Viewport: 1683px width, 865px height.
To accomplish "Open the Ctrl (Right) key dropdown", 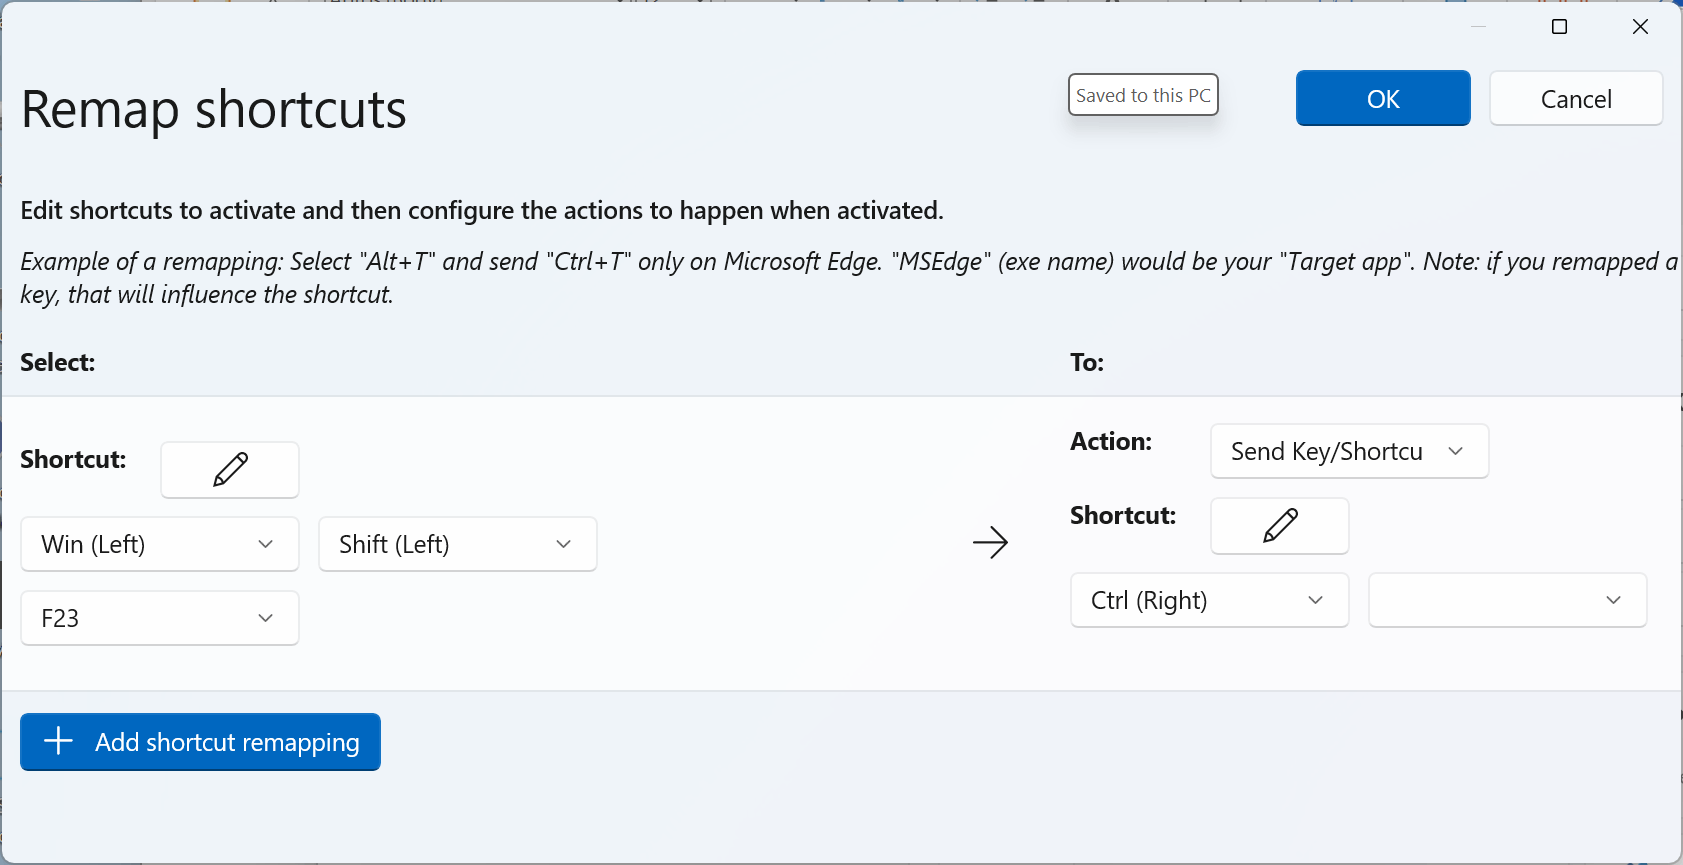I will [x=1209, y=600].
